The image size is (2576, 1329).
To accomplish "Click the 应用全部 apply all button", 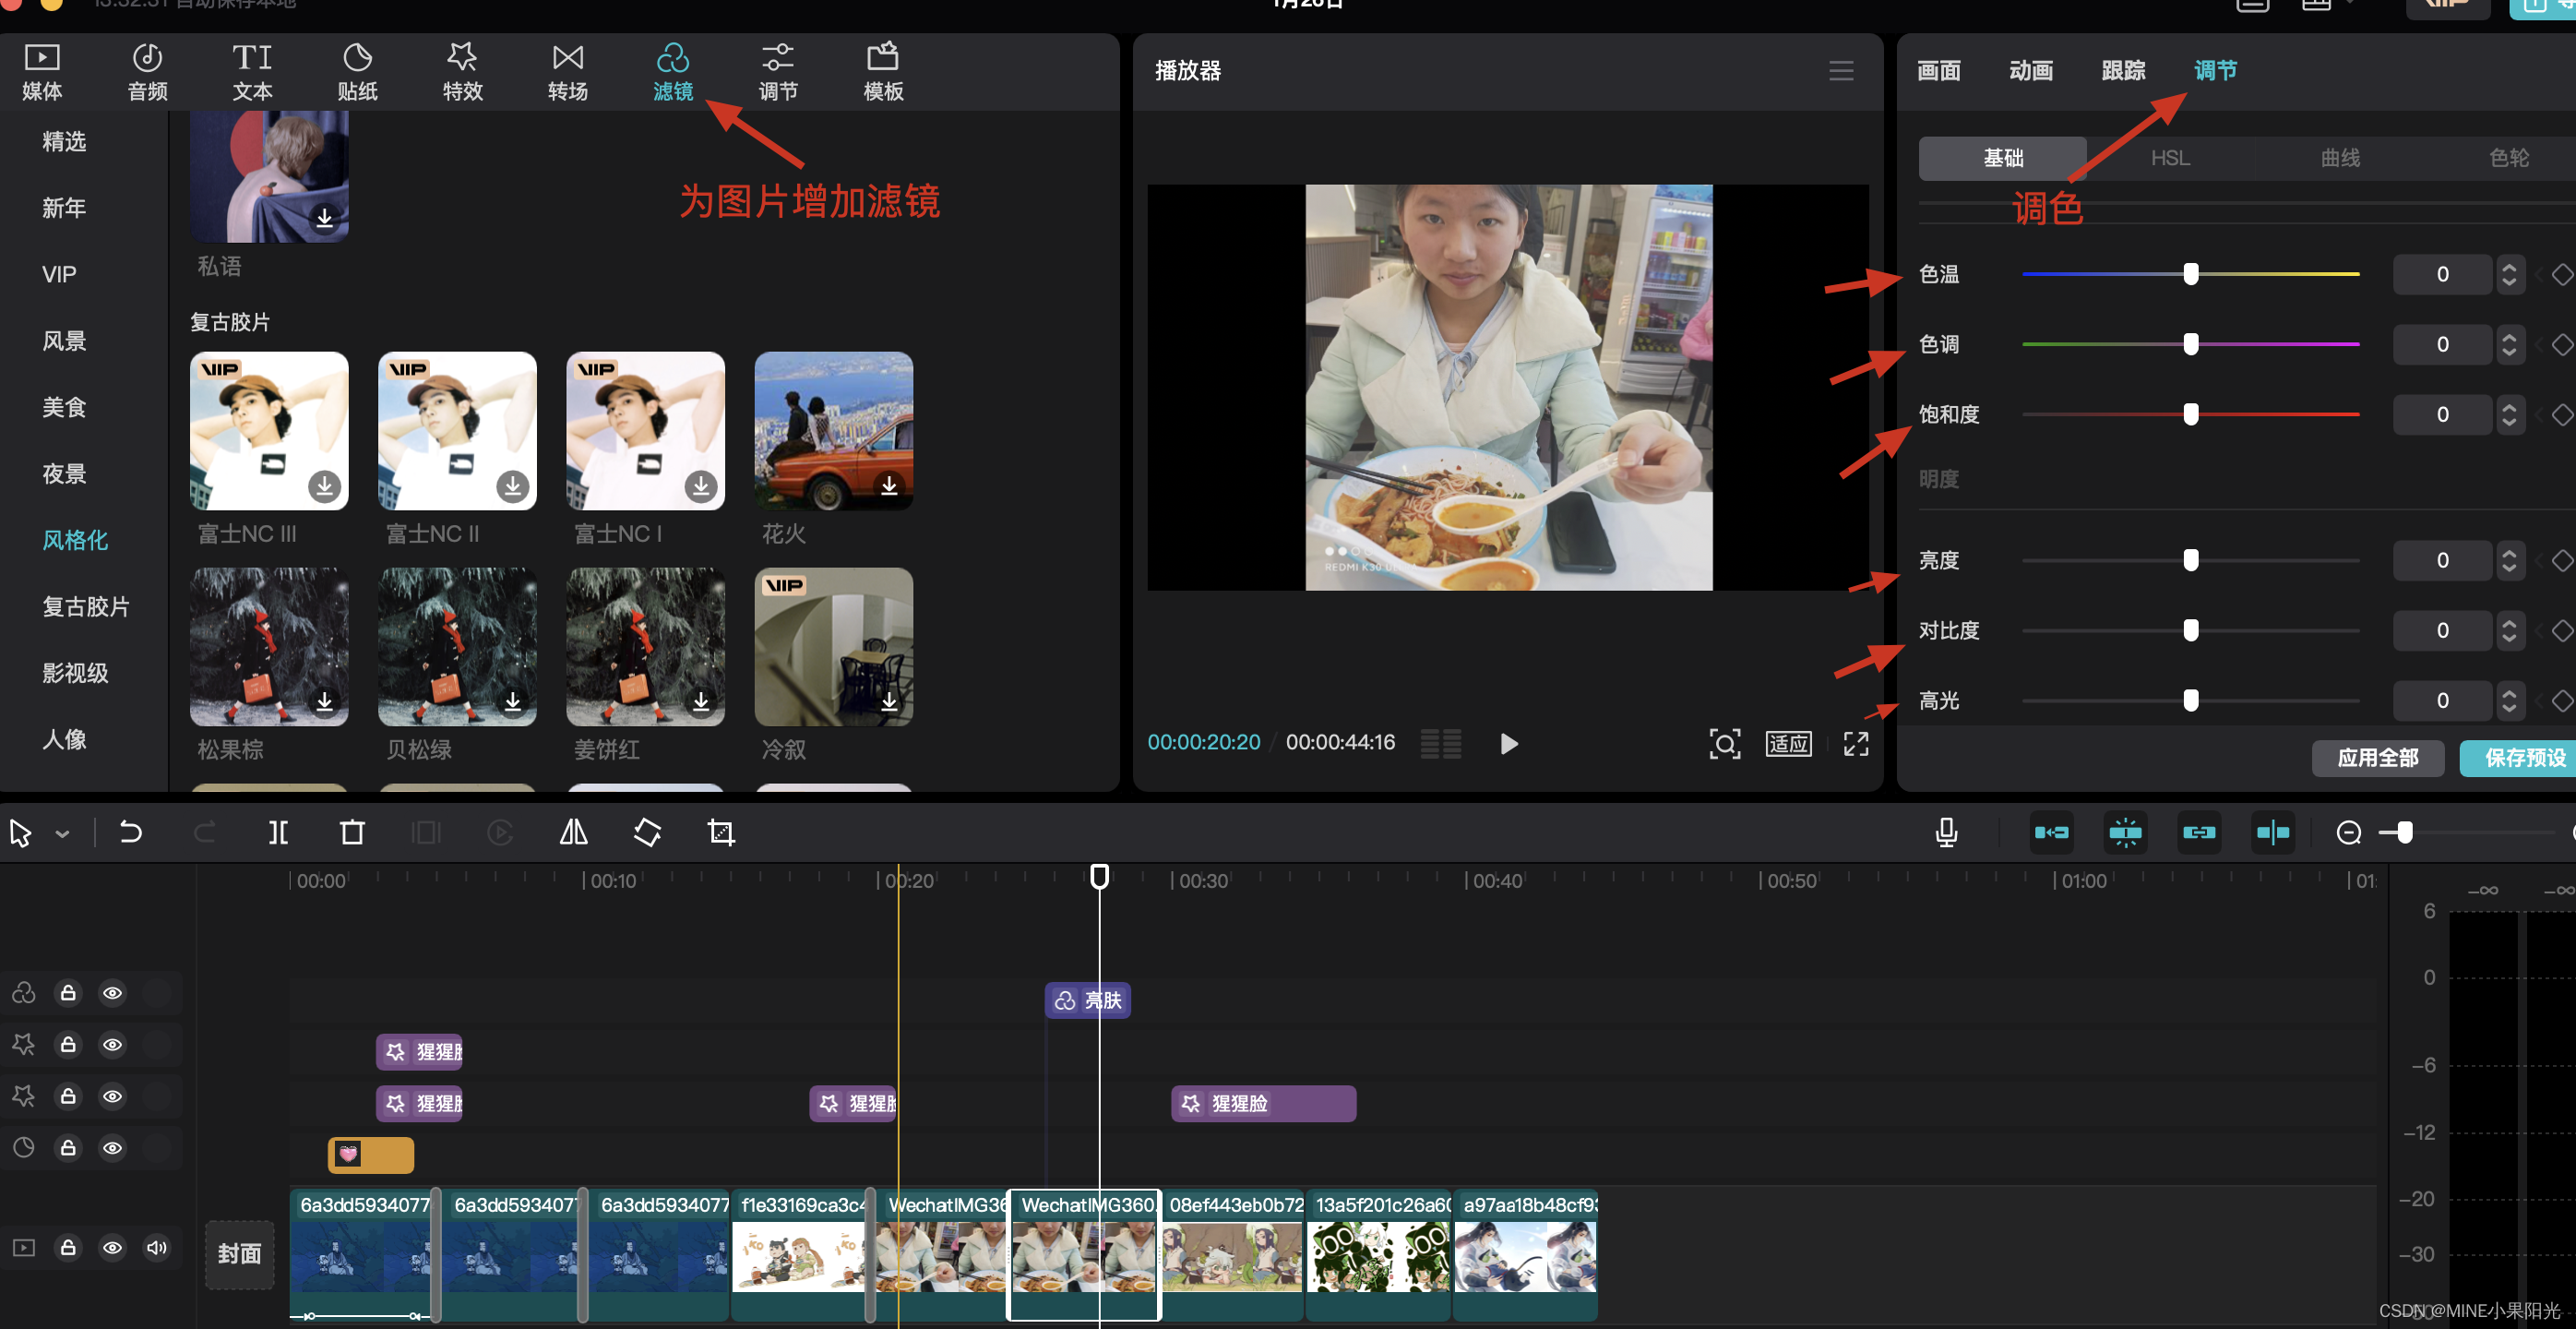I will coord(2377,757).
